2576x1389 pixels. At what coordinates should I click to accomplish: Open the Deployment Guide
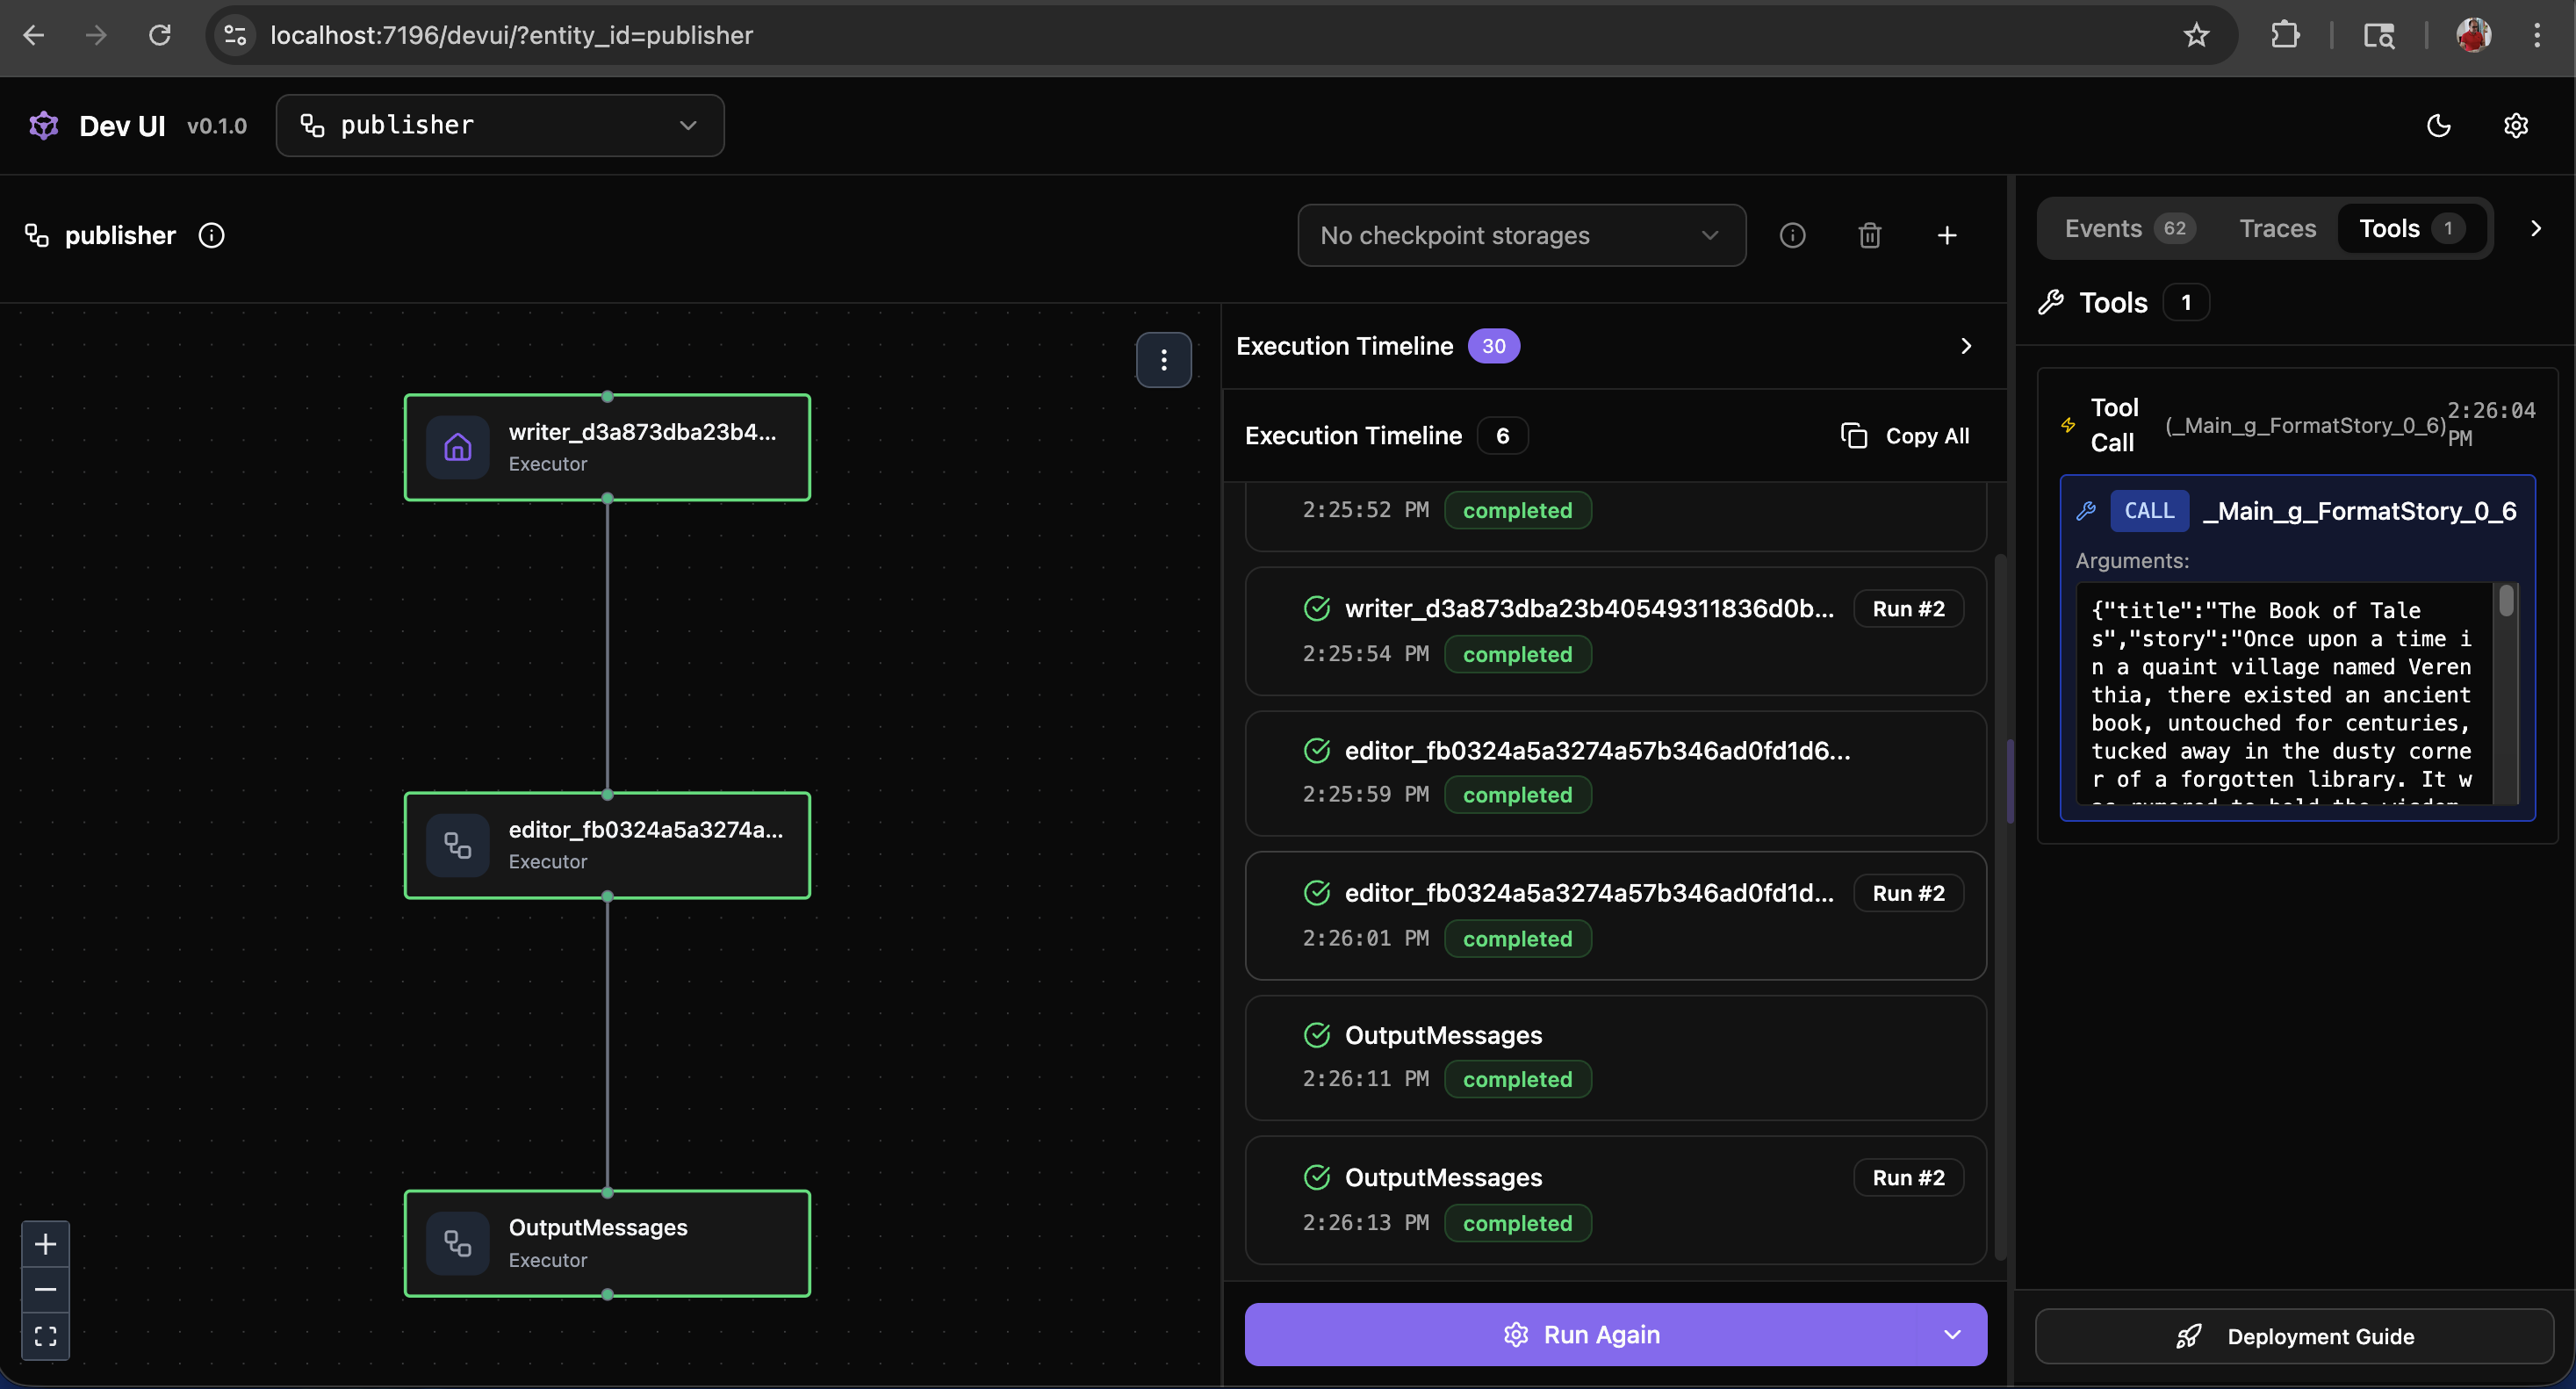2294,1336
